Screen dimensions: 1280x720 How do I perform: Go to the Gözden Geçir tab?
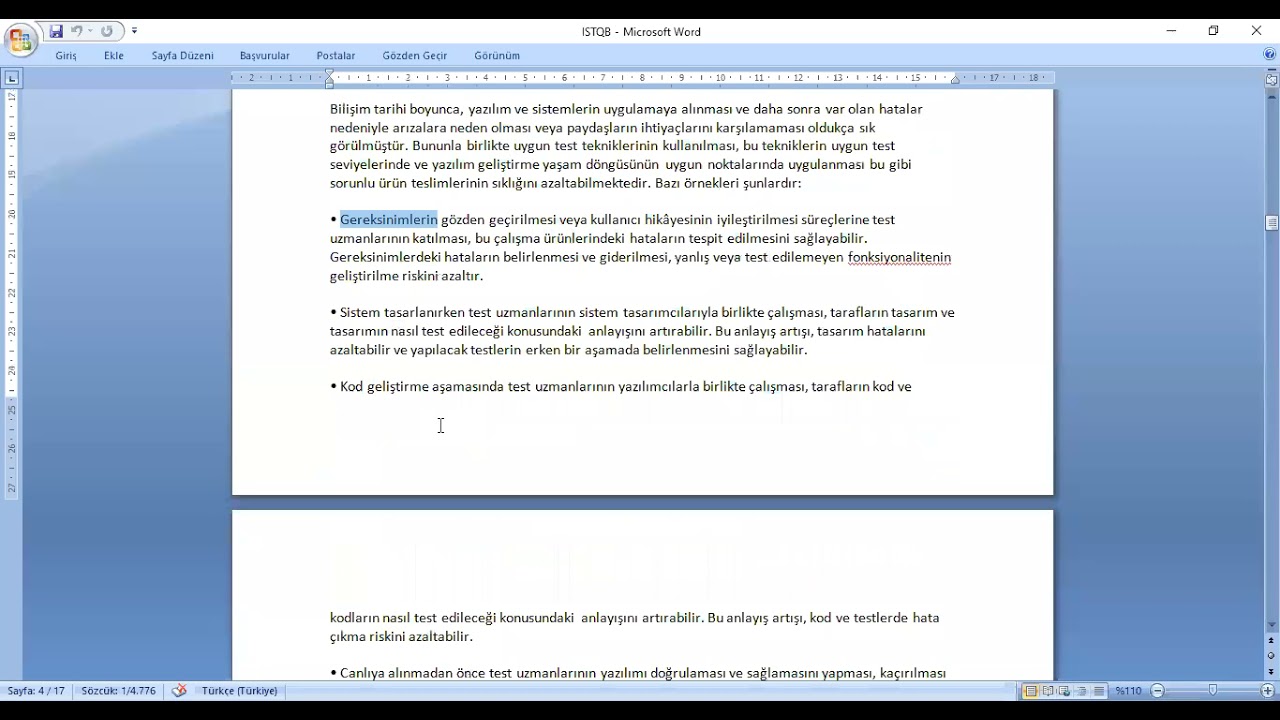415,56
